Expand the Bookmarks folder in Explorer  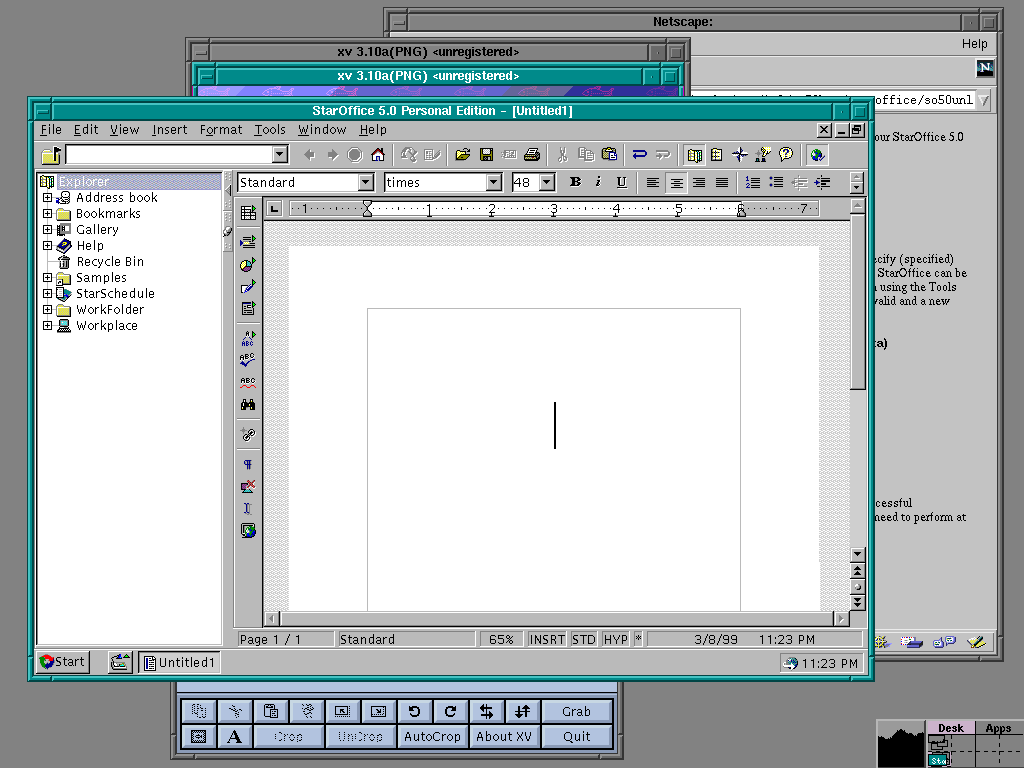47,214
